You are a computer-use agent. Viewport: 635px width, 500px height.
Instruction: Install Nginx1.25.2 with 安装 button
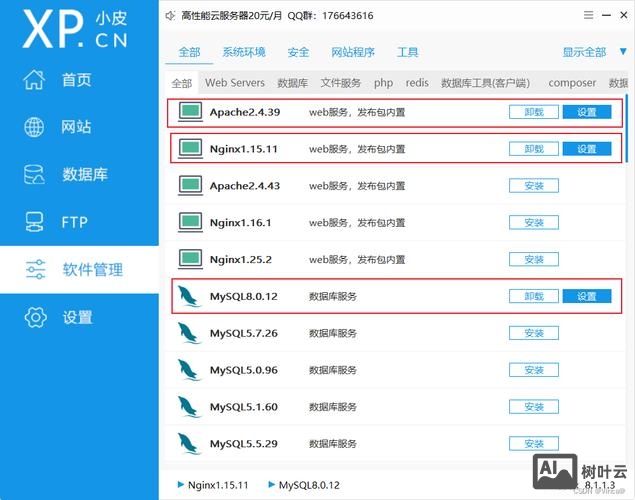[x=534, y=260]
